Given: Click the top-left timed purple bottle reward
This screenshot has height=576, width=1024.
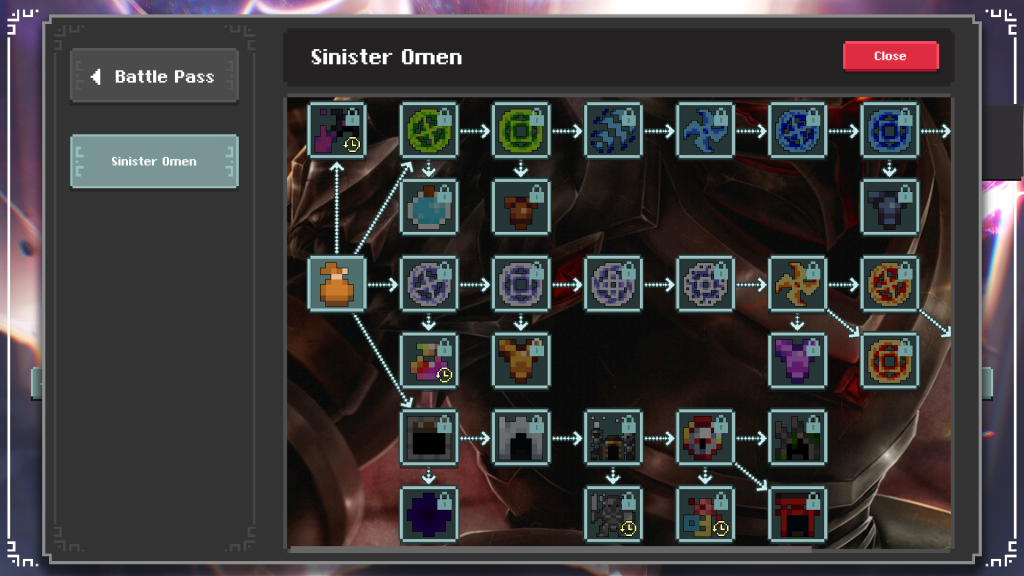Looking at the screenshot, I should click(x=336, y=130).
